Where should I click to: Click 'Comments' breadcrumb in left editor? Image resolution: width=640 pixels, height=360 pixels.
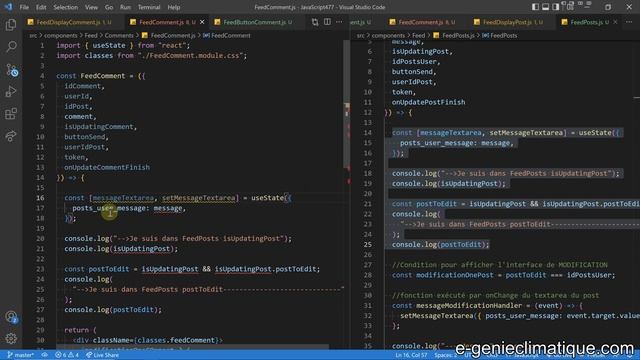click(119, 36)
